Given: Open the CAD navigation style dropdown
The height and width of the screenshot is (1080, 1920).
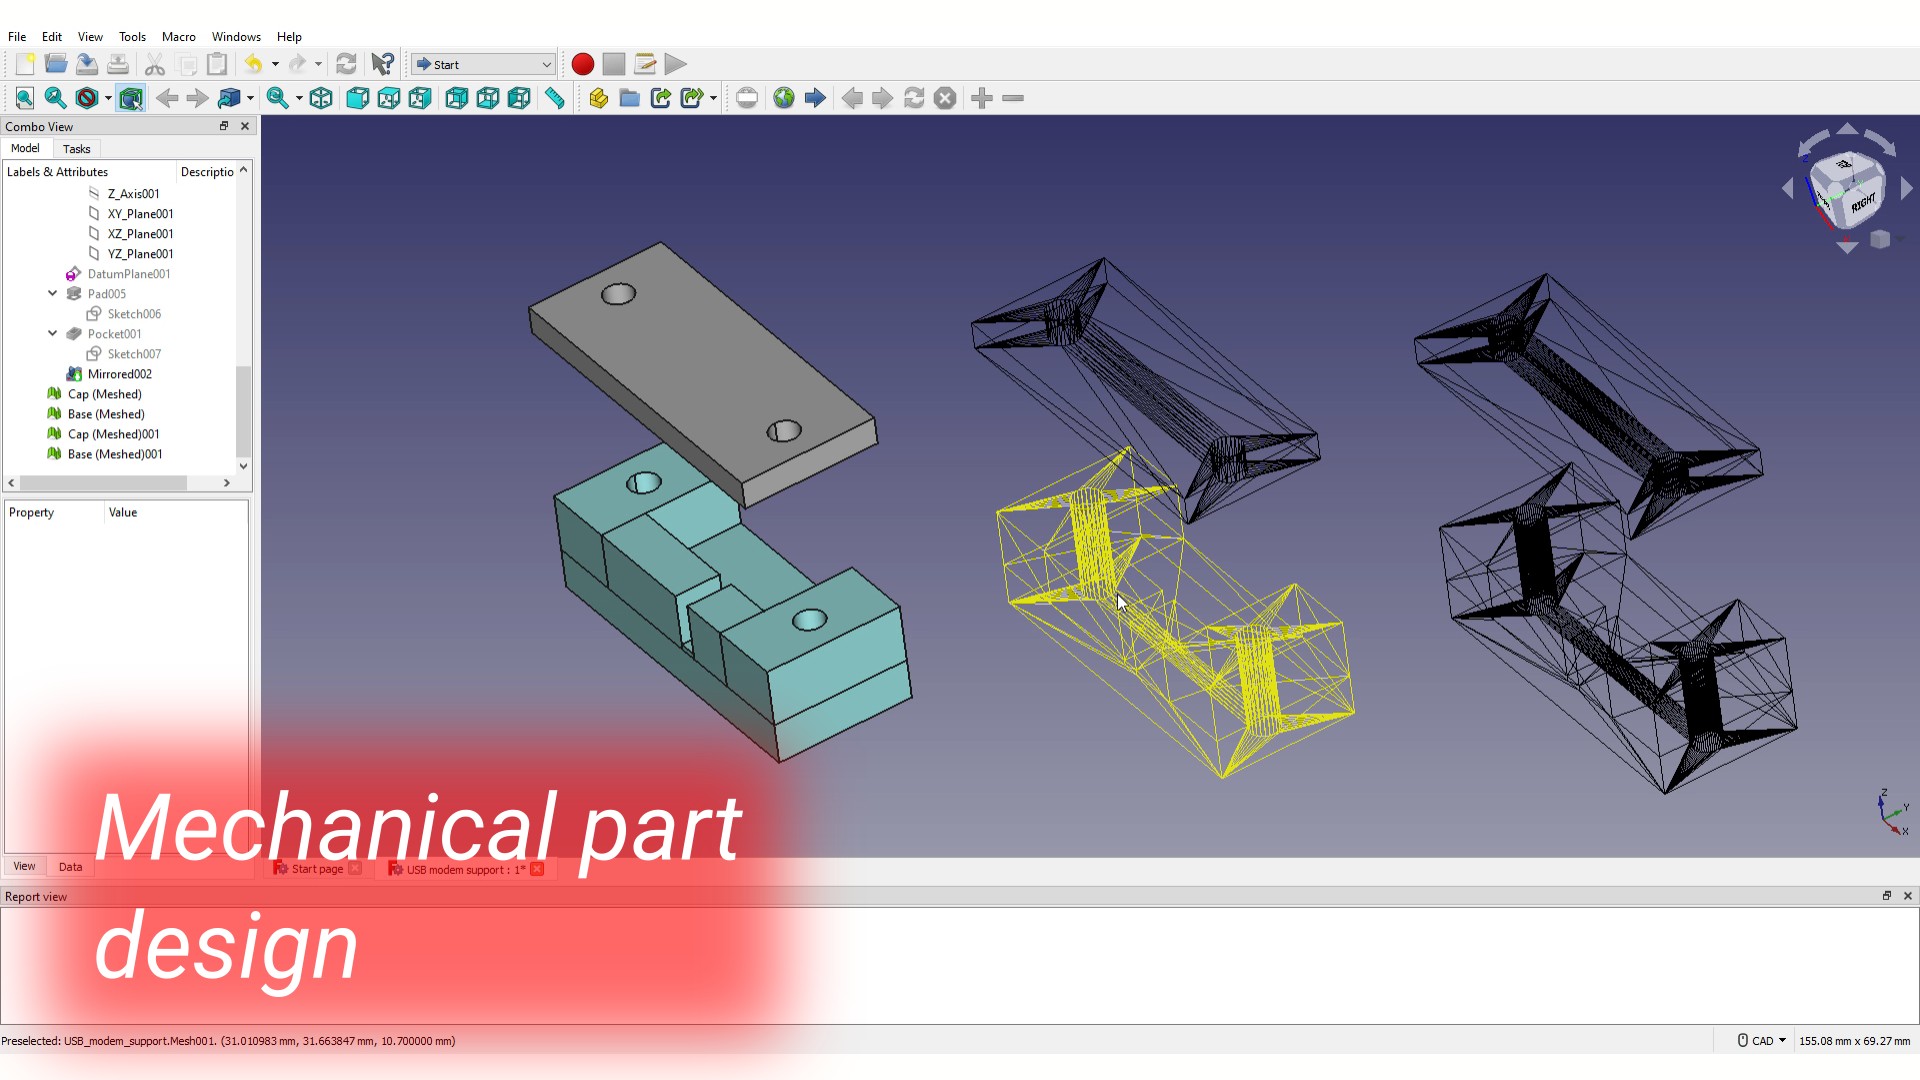Looking at the screenshot, I should coord(1762,1041).
